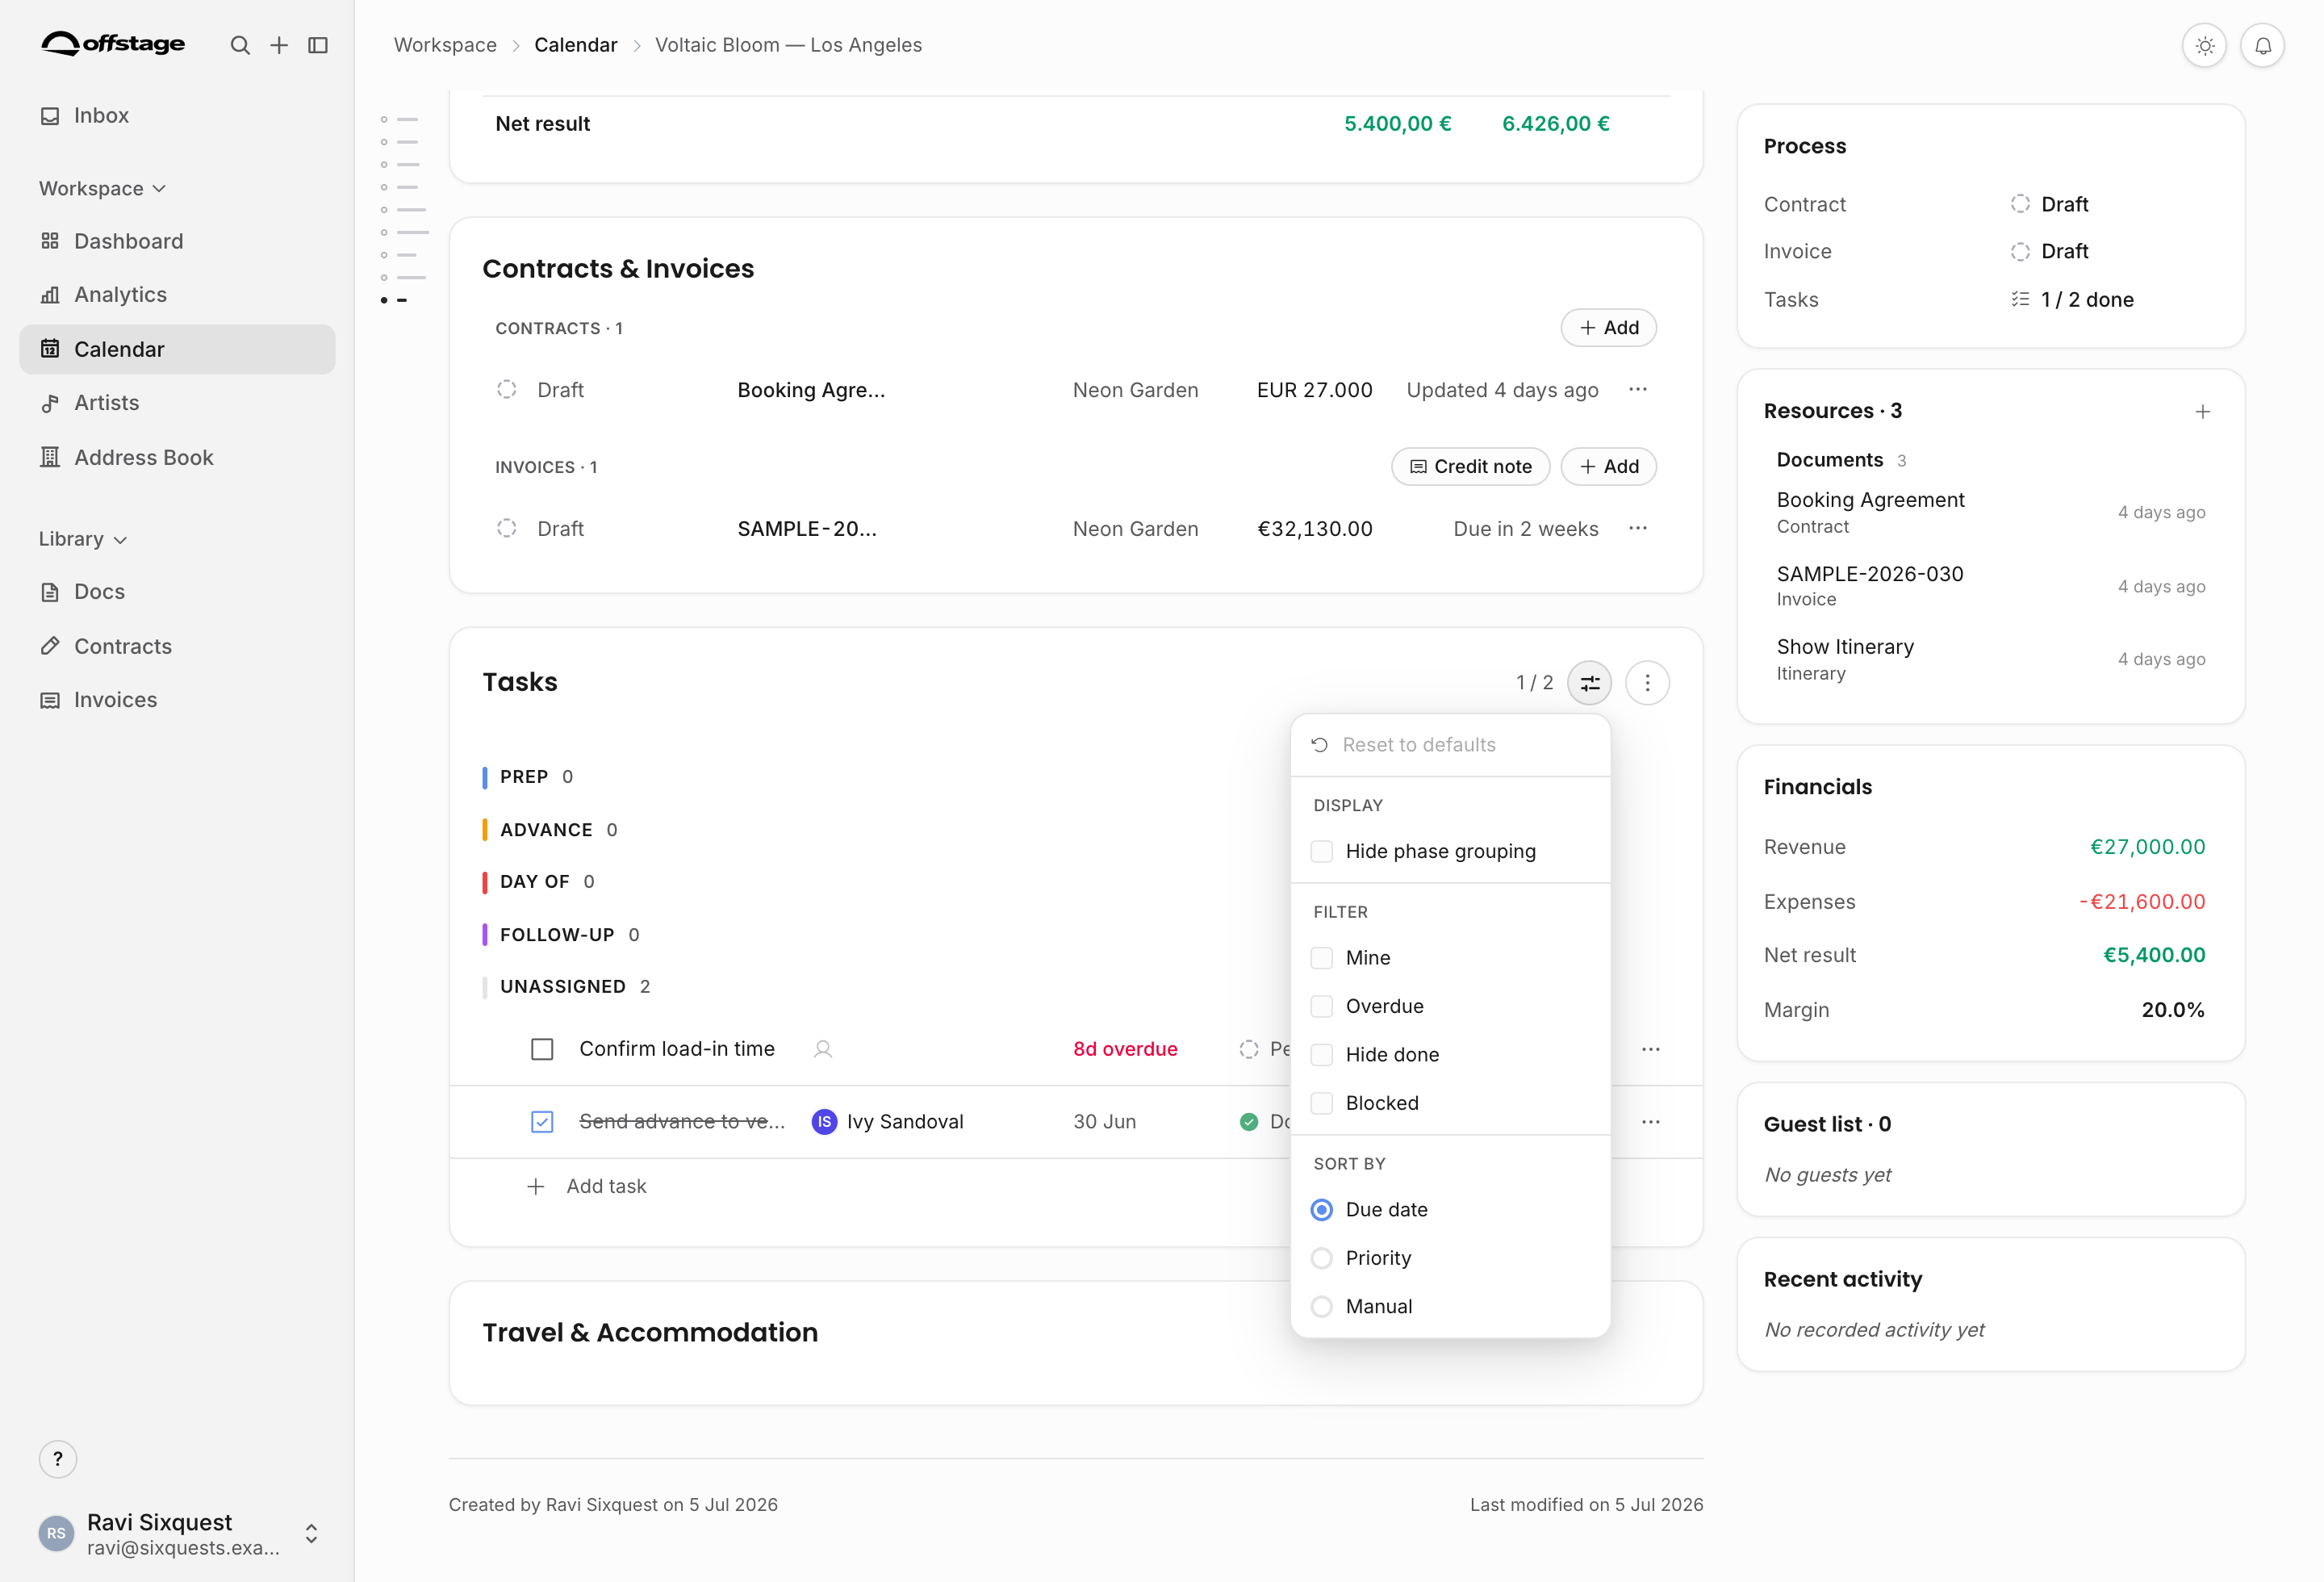This screenshot has height=1582, width=2324.
Task: Add a new contract with Add button
Action: click(1608, 327)
